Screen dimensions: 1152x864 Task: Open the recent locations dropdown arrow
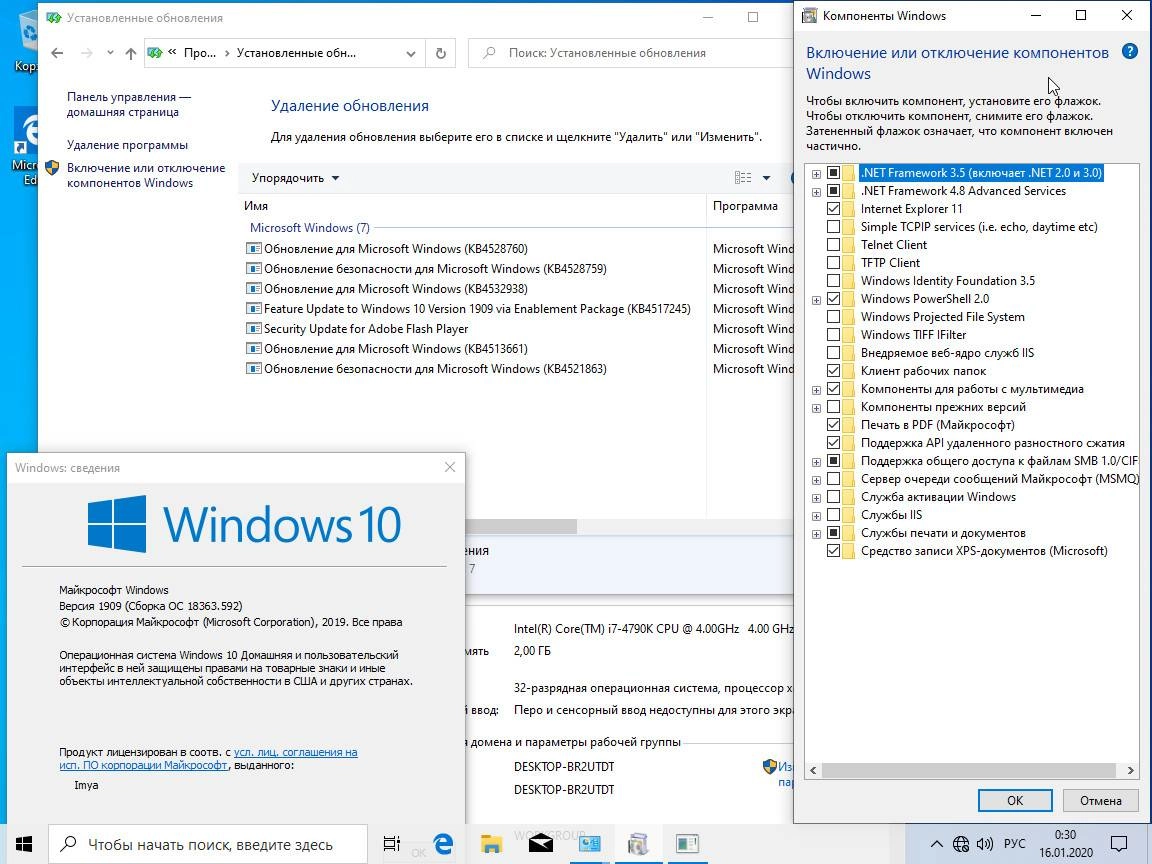pos(110,53)
